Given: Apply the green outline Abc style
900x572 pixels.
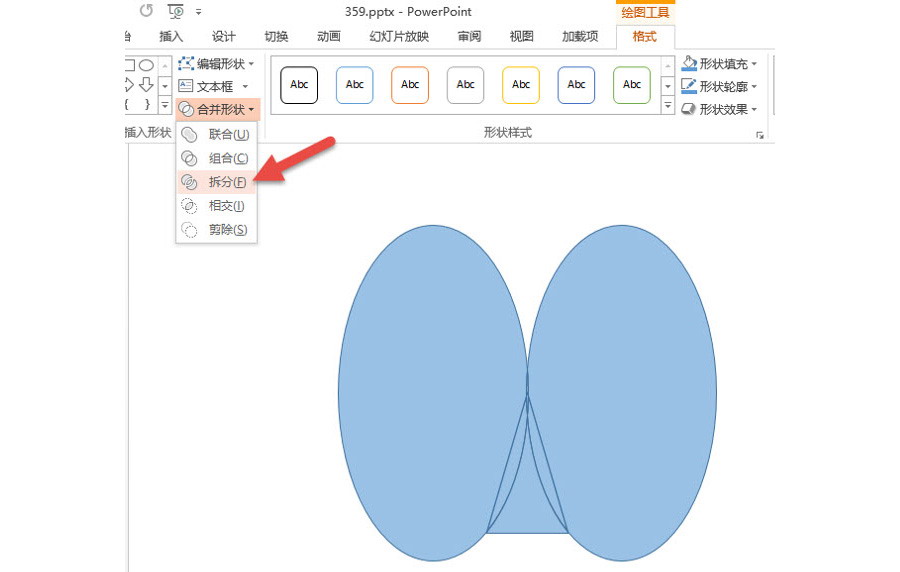Looking at the screenshot, I should point(632,85).
